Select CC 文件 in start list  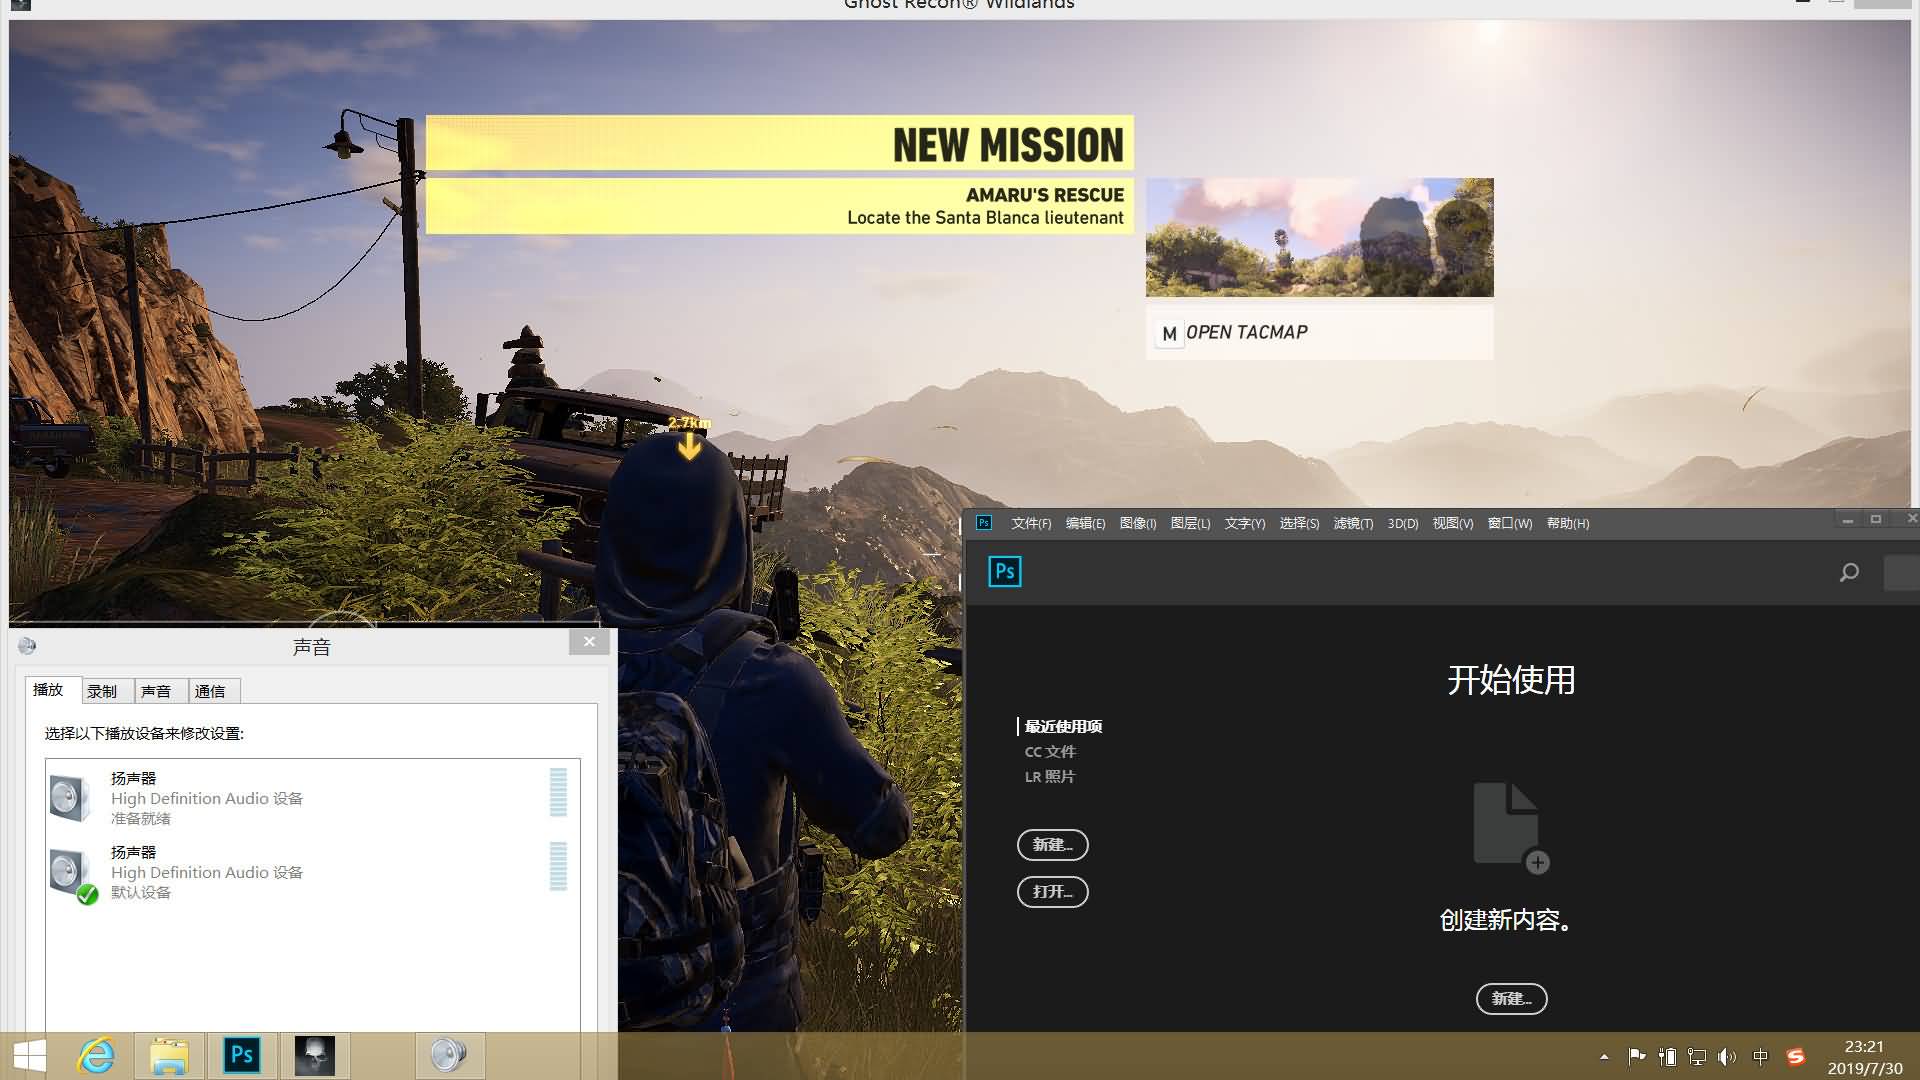pyautogui.click(x=1050, y=751)
